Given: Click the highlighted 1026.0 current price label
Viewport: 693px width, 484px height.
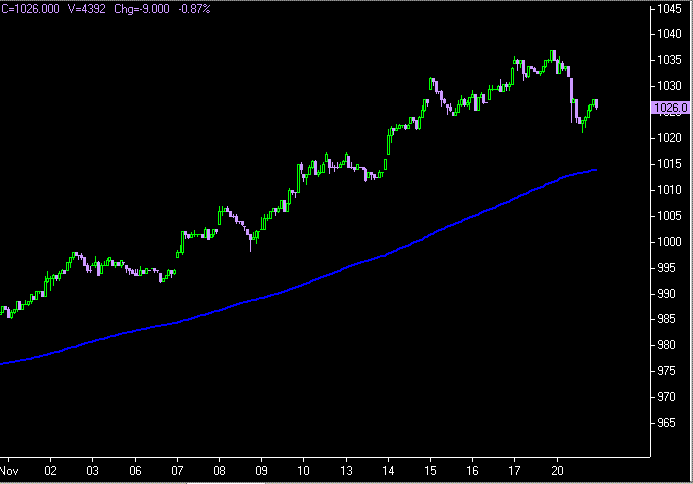Looking at the screenshot, I should pyautogui.click(x=670, y=107).
